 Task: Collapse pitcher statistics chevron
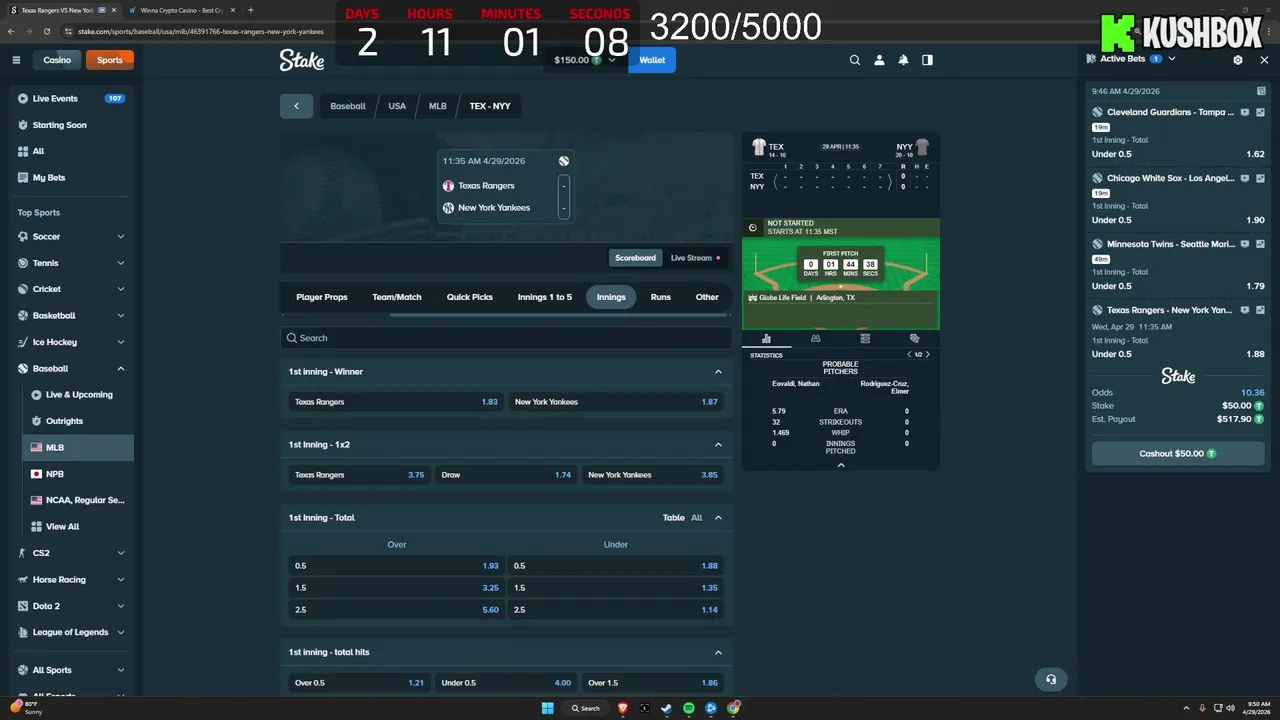point(841,465)
